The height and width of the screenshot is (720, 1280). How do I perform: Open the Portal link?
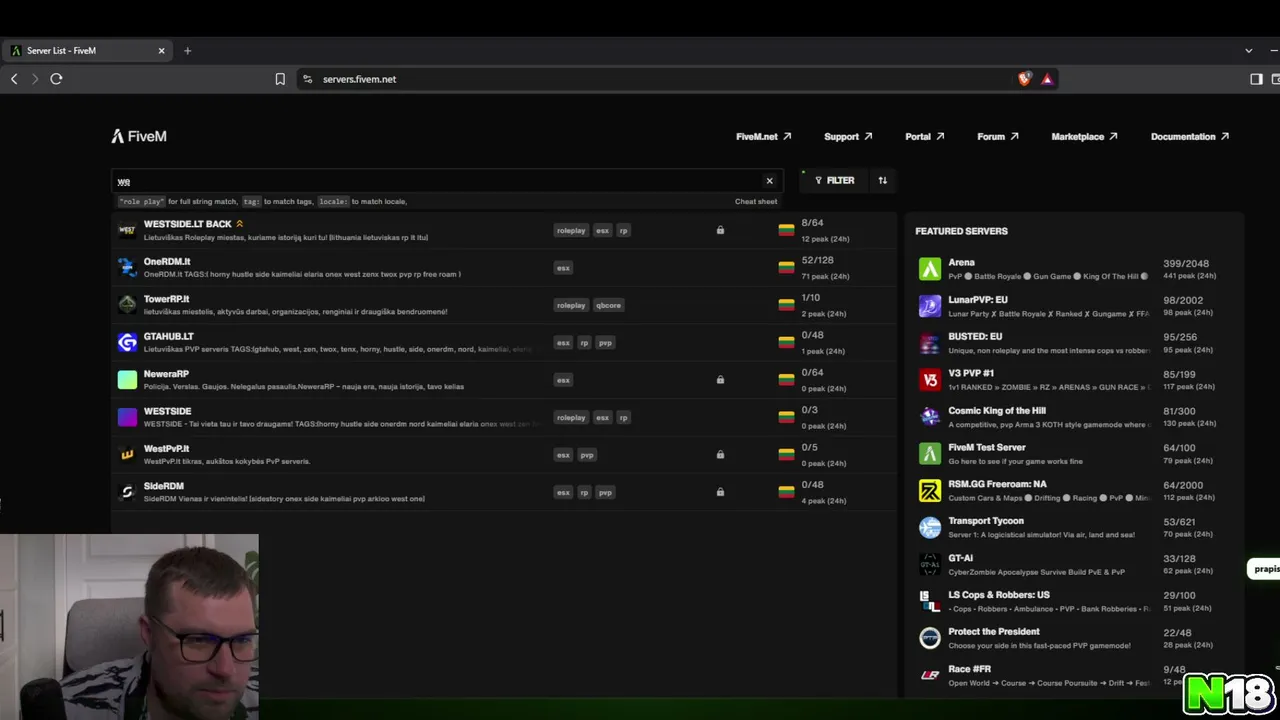924,136
